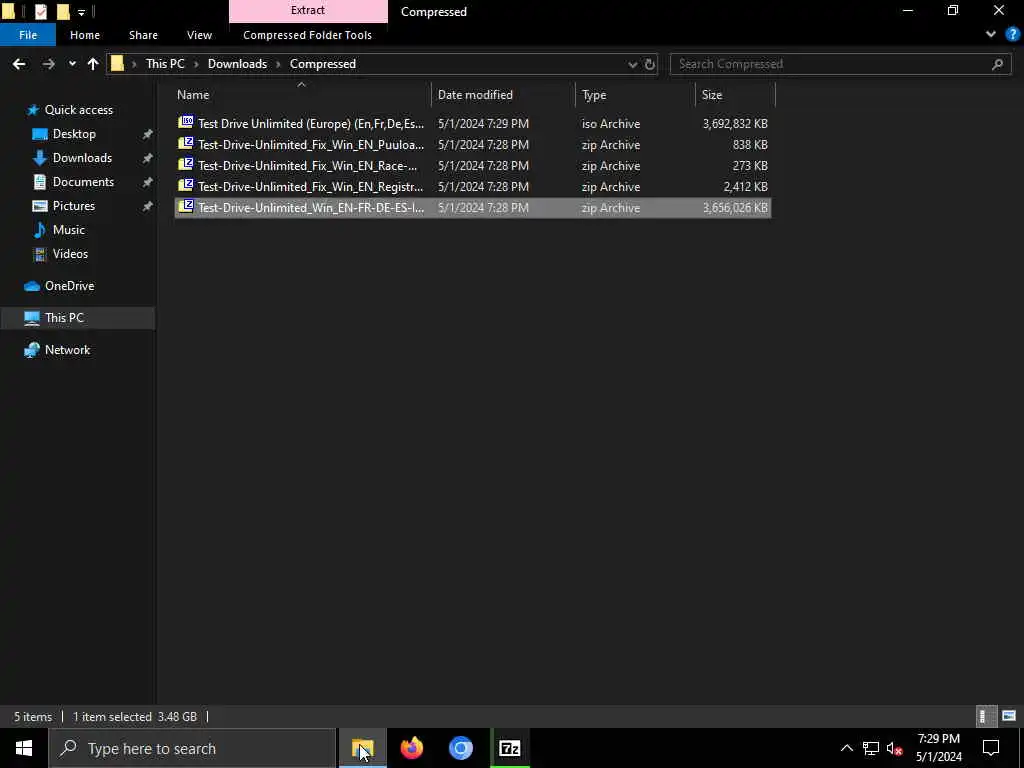Select the Fix_Win_EN_Registr zip file

coord(473,187)
